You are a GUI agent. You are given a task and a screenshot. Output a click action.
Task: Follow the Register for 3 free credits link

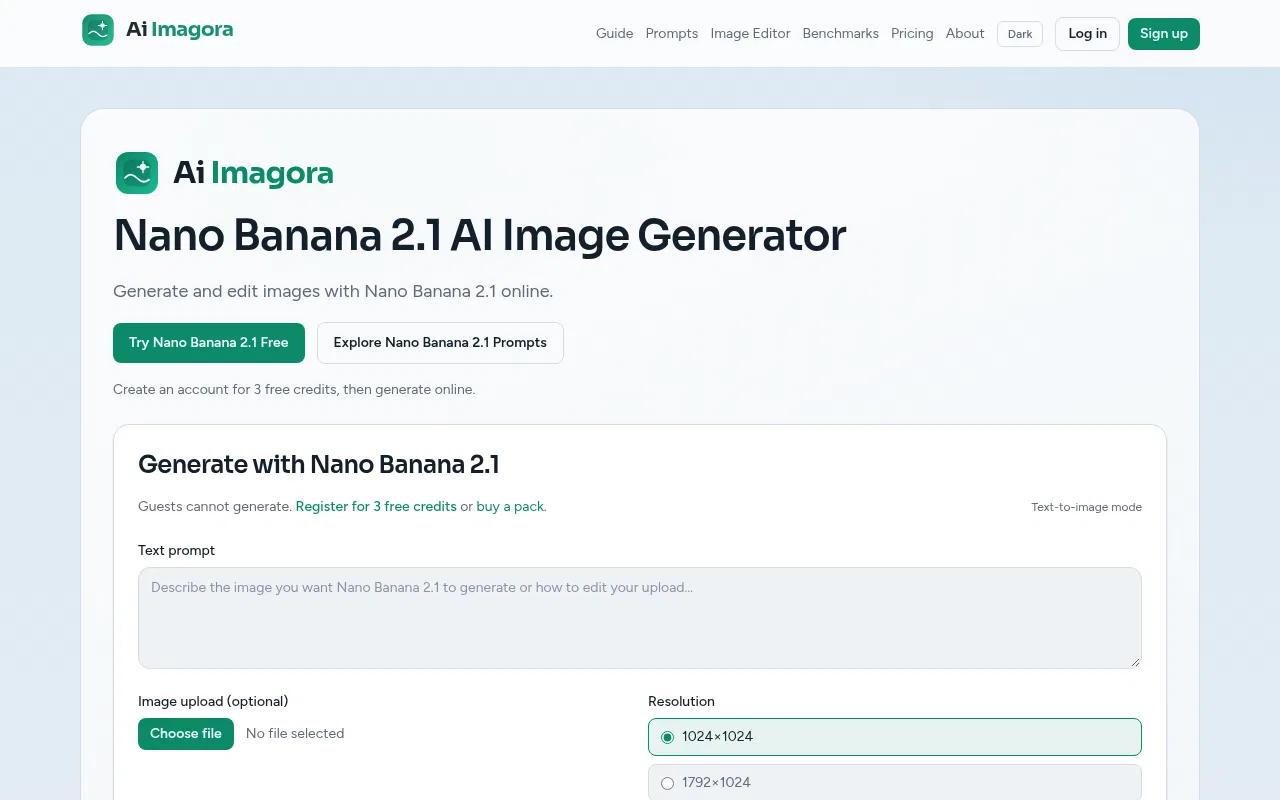376,507
